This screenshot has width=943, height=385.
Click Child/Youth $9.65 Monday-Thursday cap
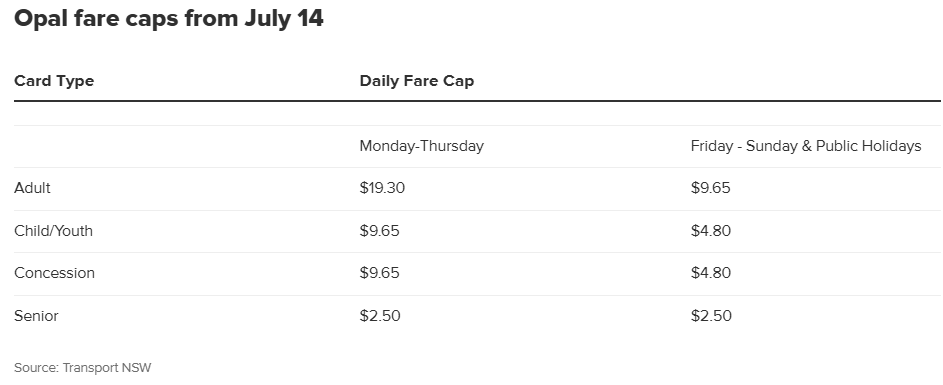pyautogui.click(x=379, y=231)
